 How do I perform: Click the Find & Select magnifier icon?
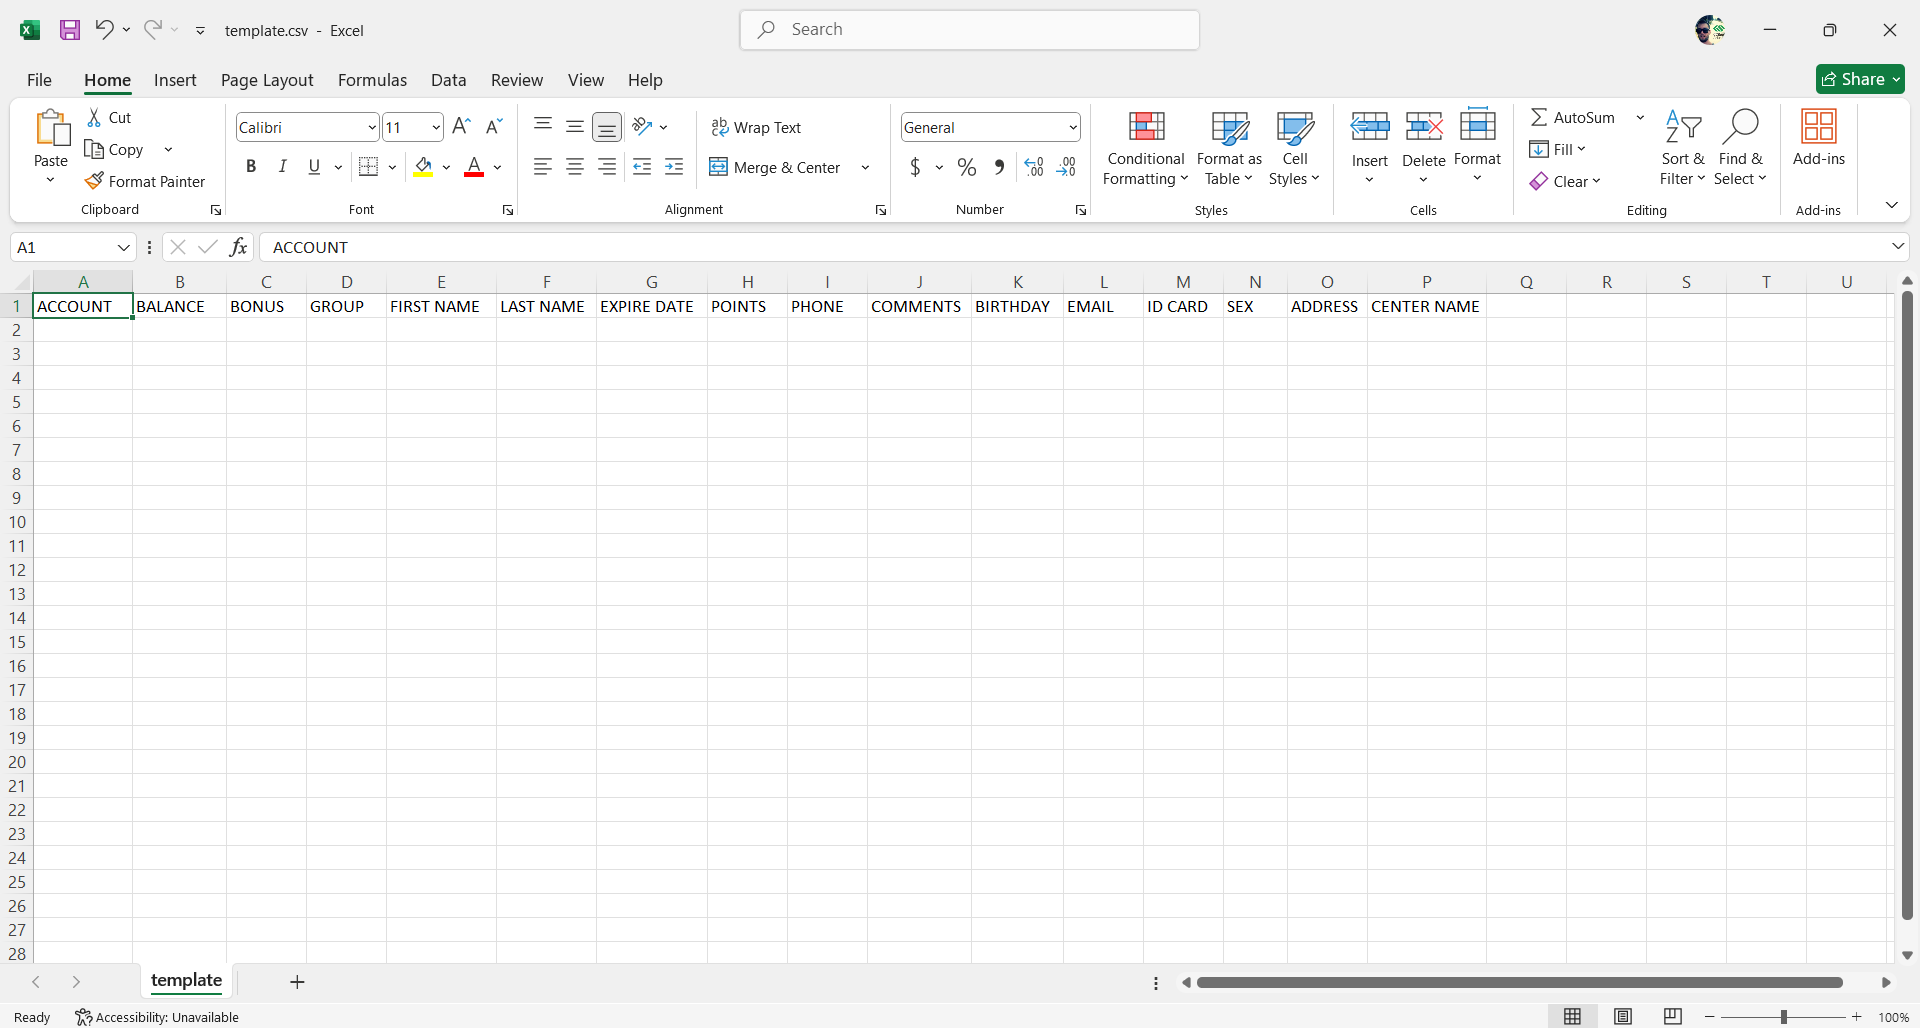pos(1740,128)
